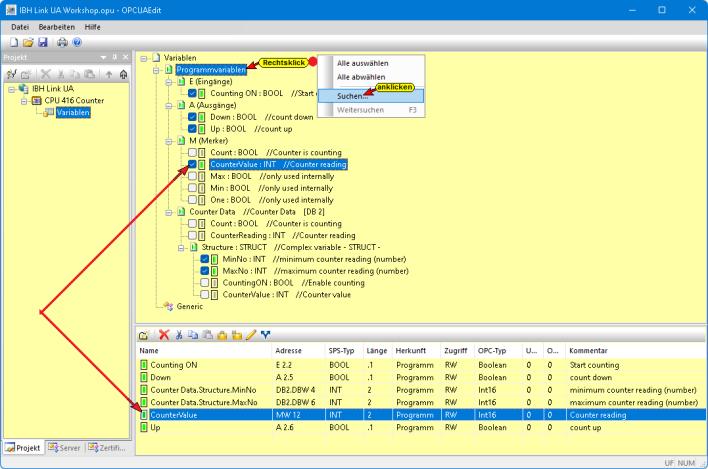Screen dimensions: 708x469
Task: Collapse the M (Merker) node
Action: (x=168, y=141)
